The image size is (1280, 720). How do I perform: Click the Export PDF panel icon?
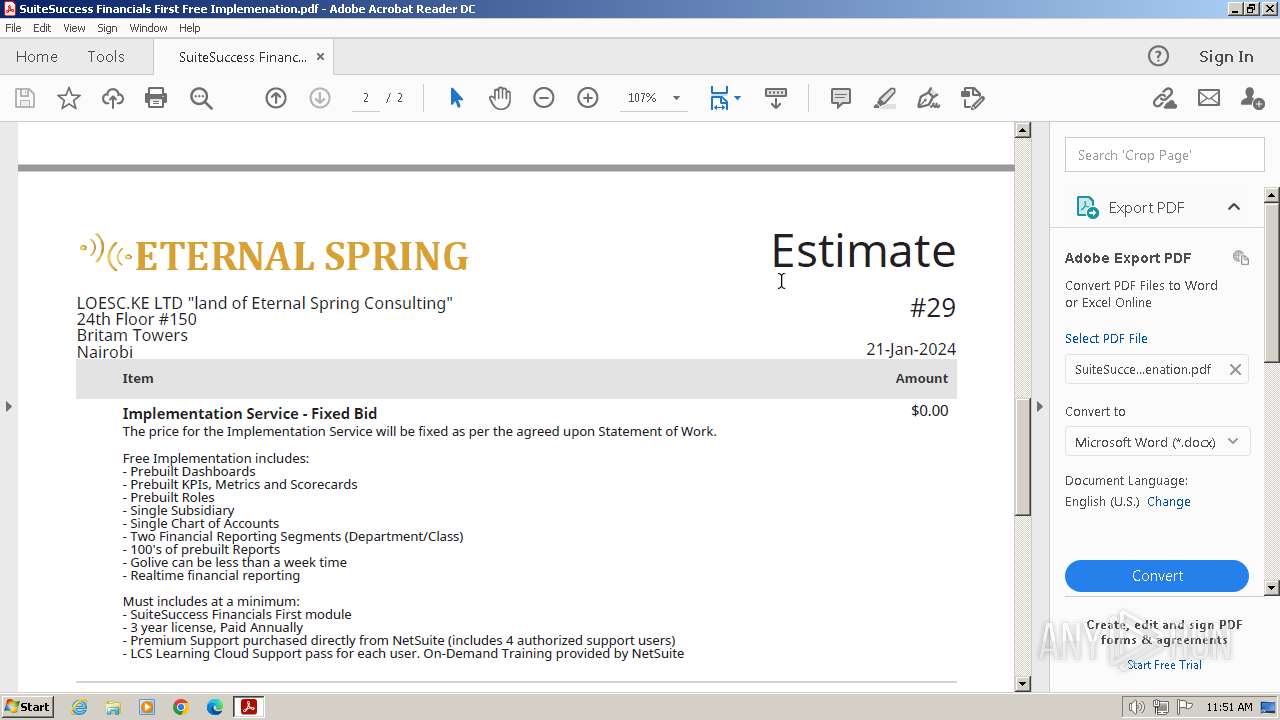1087,207
